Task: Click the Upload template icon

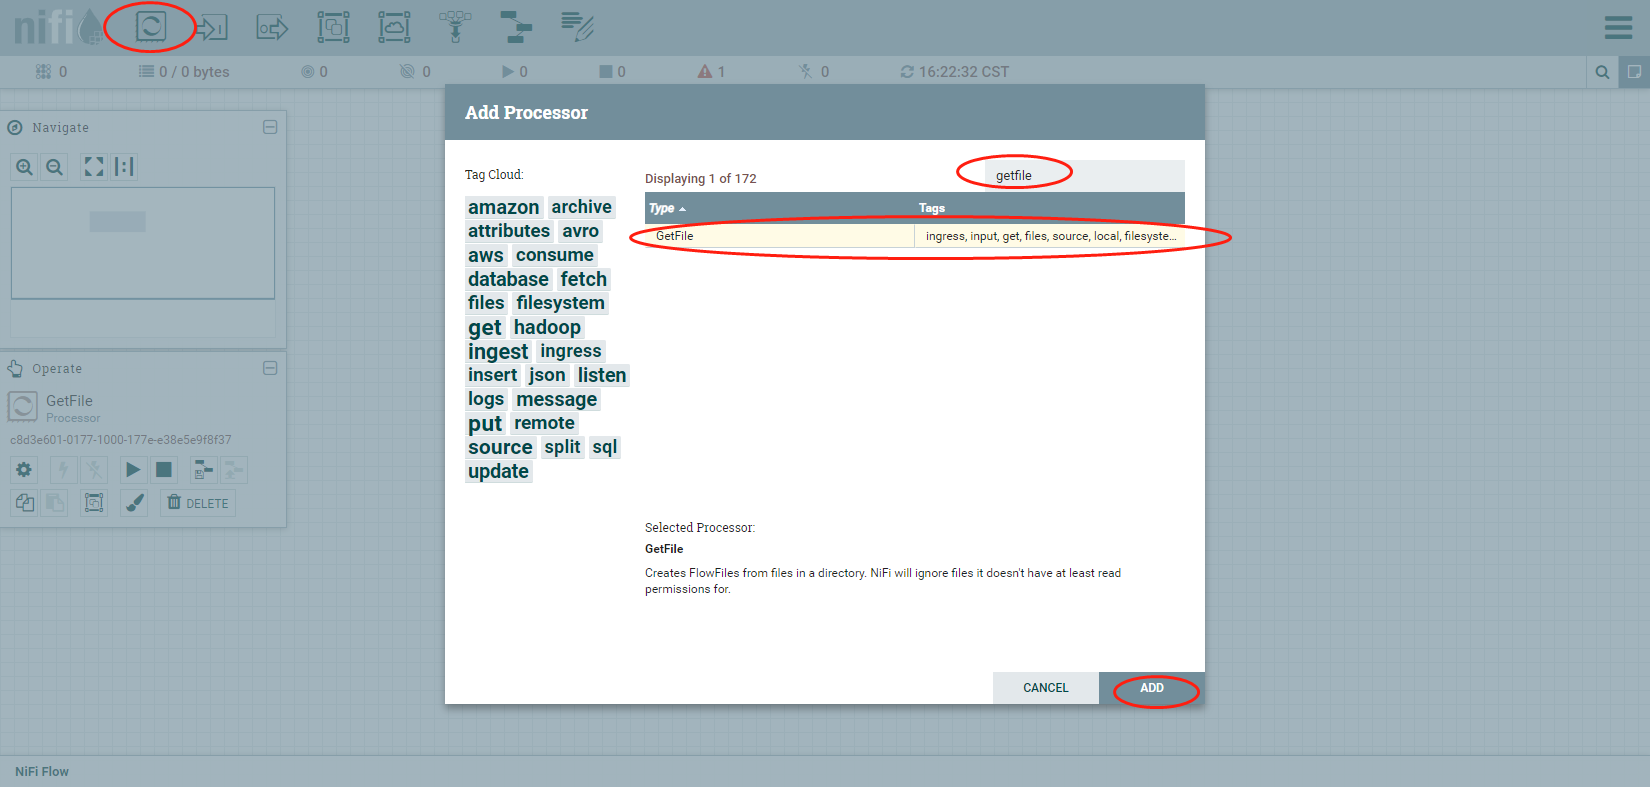Action: [x=234, y=470]
